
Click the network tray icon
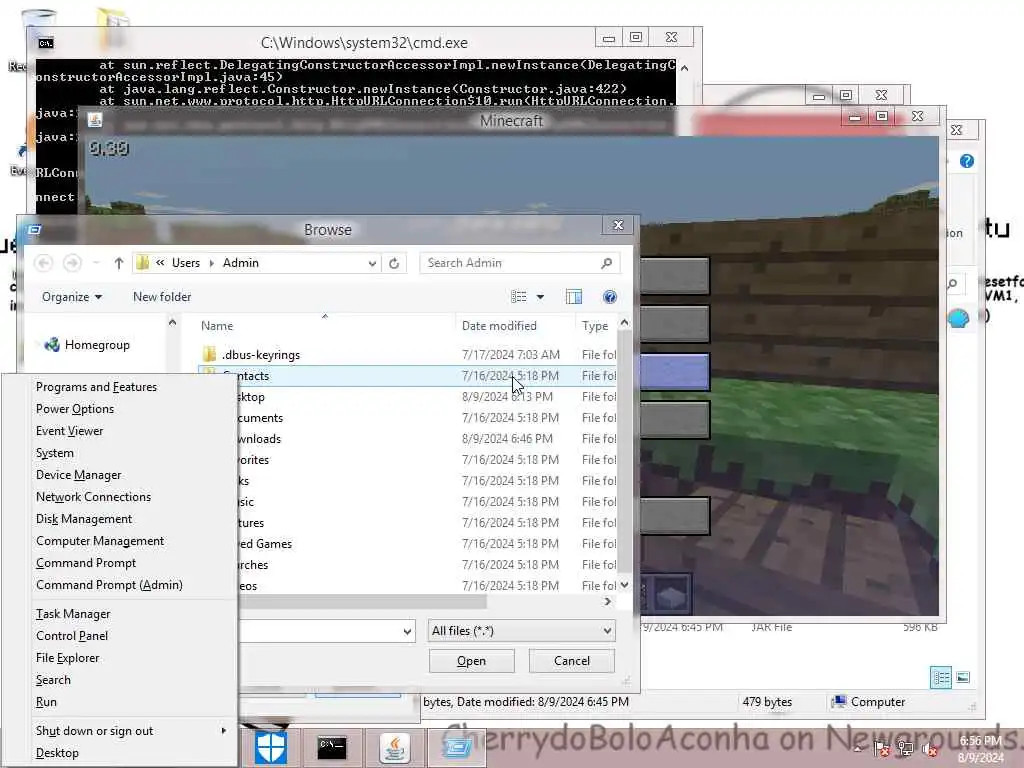click(x=905, y=749)
